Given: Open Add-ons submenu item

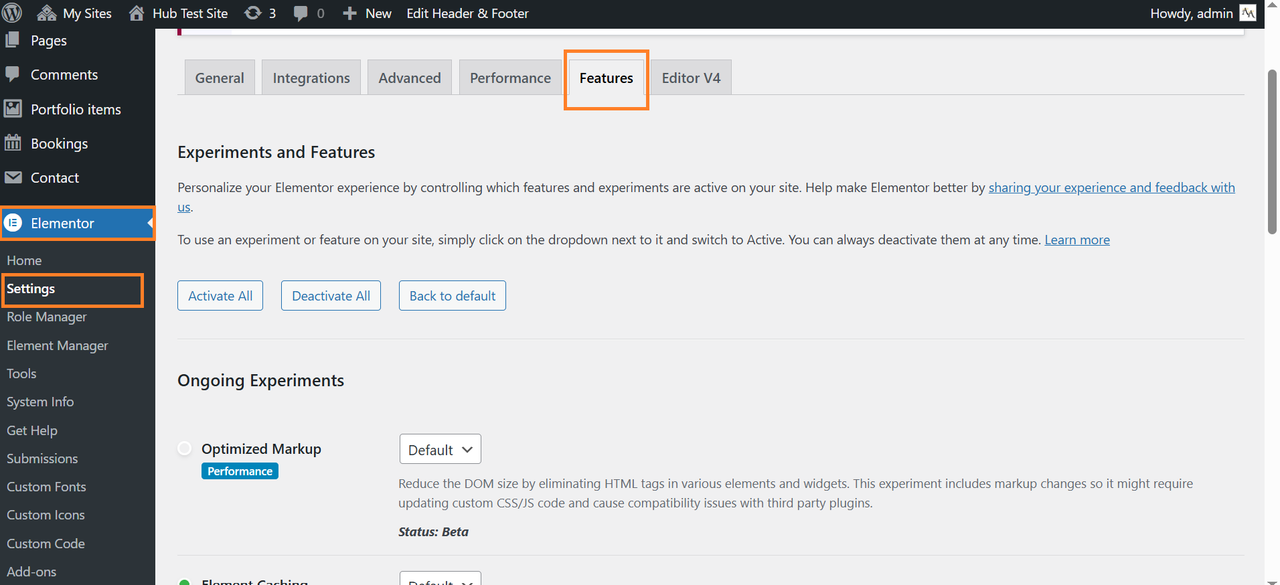Looking at the screenshot, I should pos(31,572).
